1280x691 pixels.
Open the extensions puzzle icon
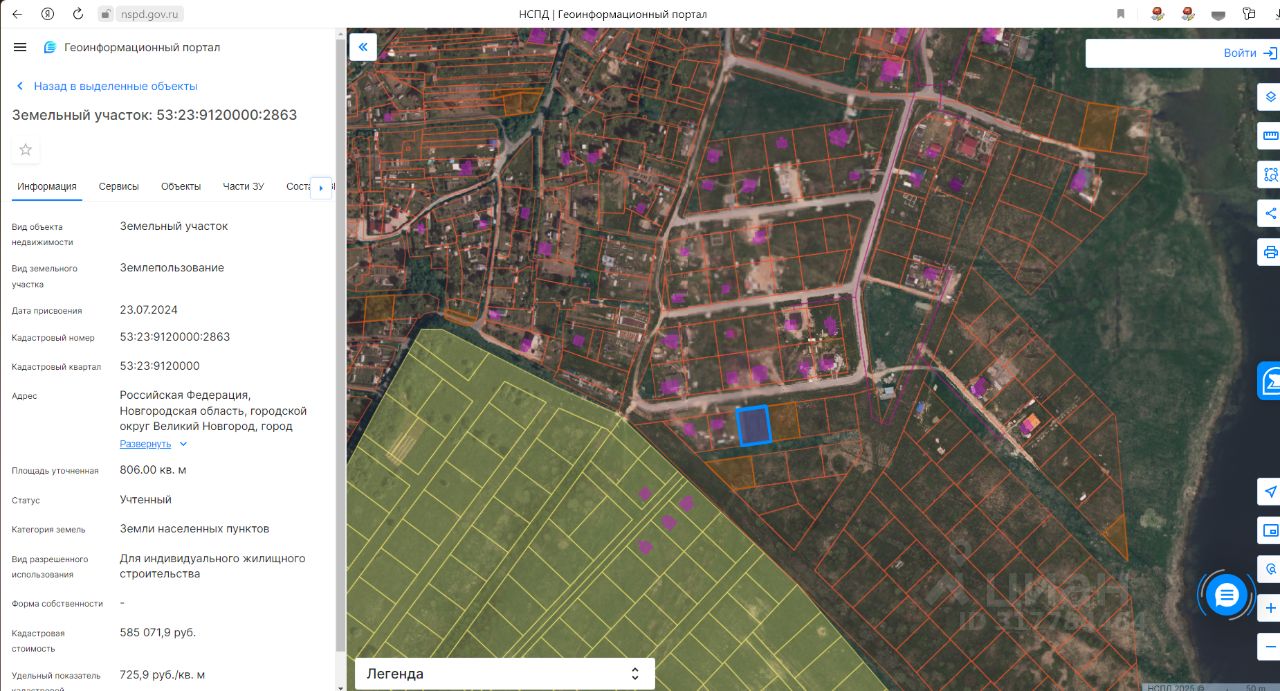(1249, 14)
